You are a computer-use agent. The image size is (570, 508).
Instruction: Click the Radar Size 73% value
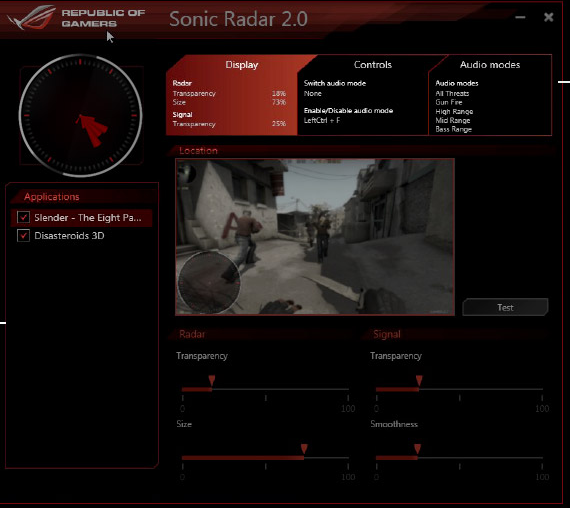coord(279,102)
